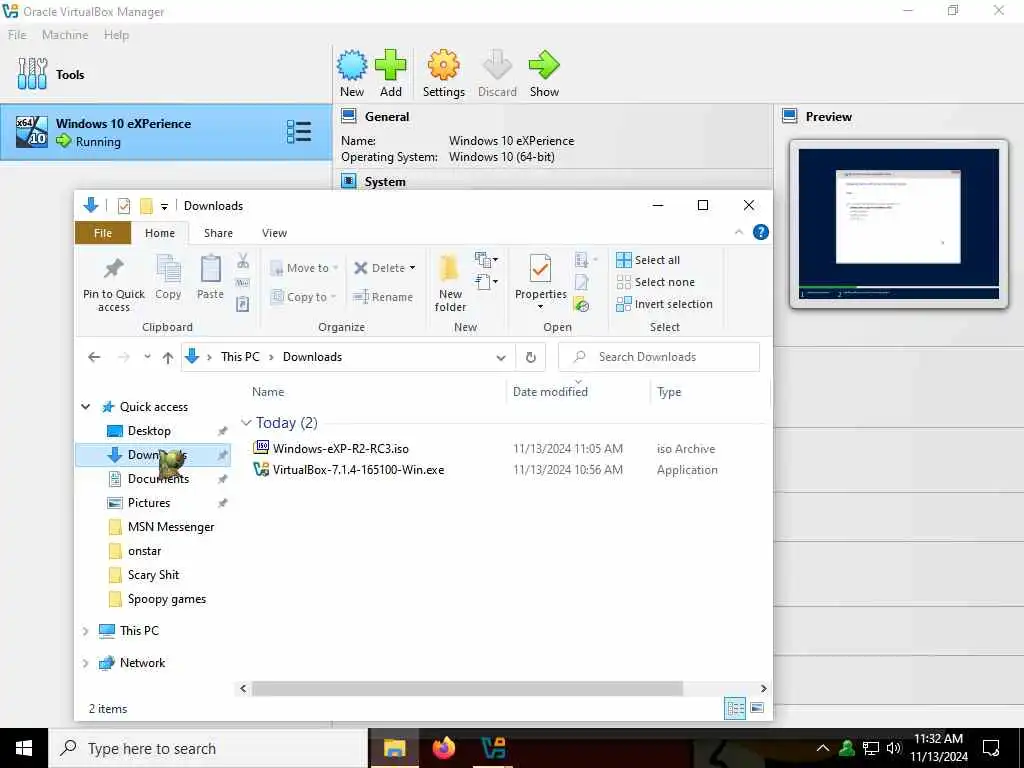The width and height of the screenshot is (1024, 768).
Task: Click the Paste shortcut icon
Action: pyautogui.click(x=243, y=304)
